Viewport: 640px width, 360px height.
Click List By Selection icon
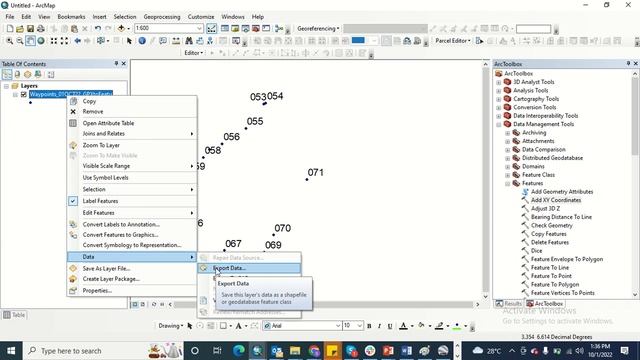38,74
